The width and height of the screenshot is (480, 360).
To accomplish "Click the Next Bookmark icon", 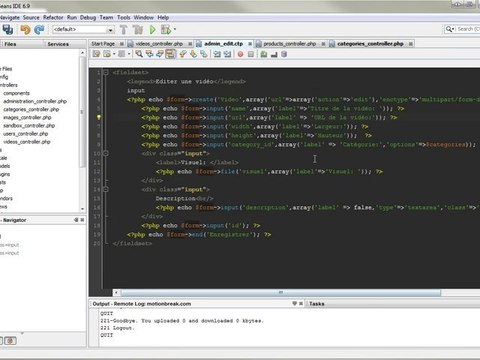I will click(193, 54).
